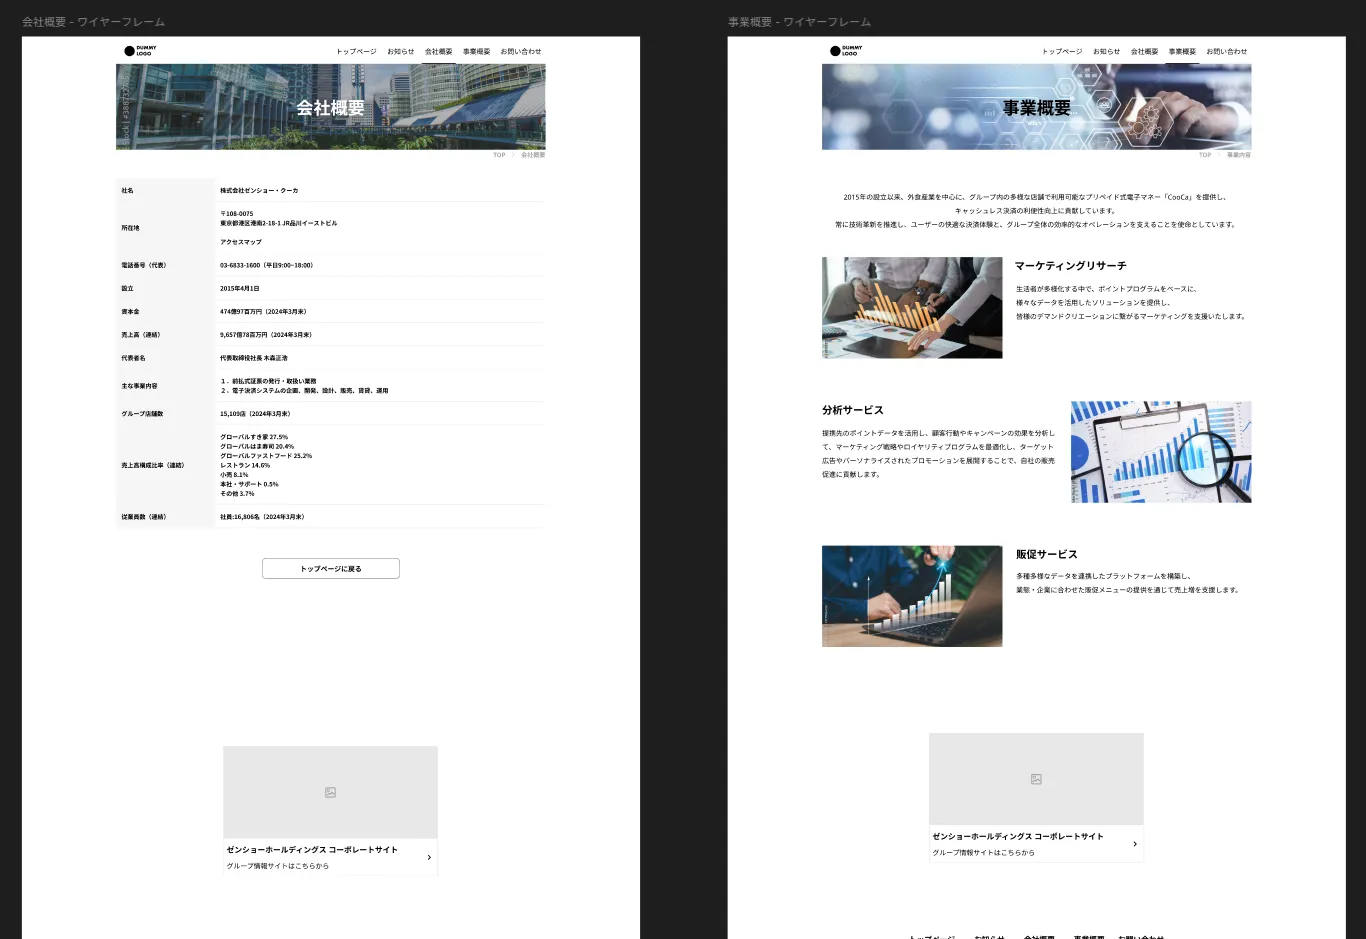Viewport: 1366px width, 939px height.
Task: Click the レストラン 14.6% line
Action: click(245, 465)
